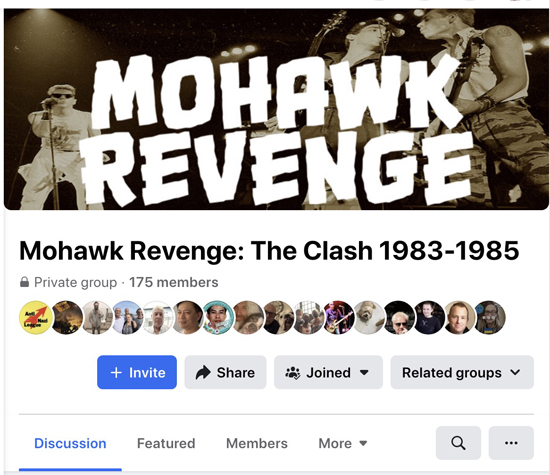
Task: Expand the Joined dropdown arrow
Action: [364, 373]
